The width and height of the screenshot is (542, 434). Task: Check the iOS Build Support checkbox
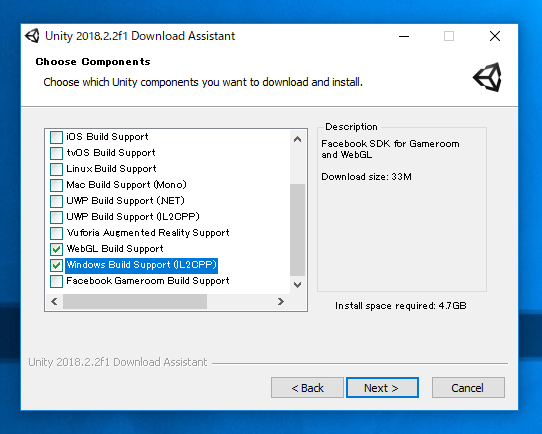pos(56,137)
